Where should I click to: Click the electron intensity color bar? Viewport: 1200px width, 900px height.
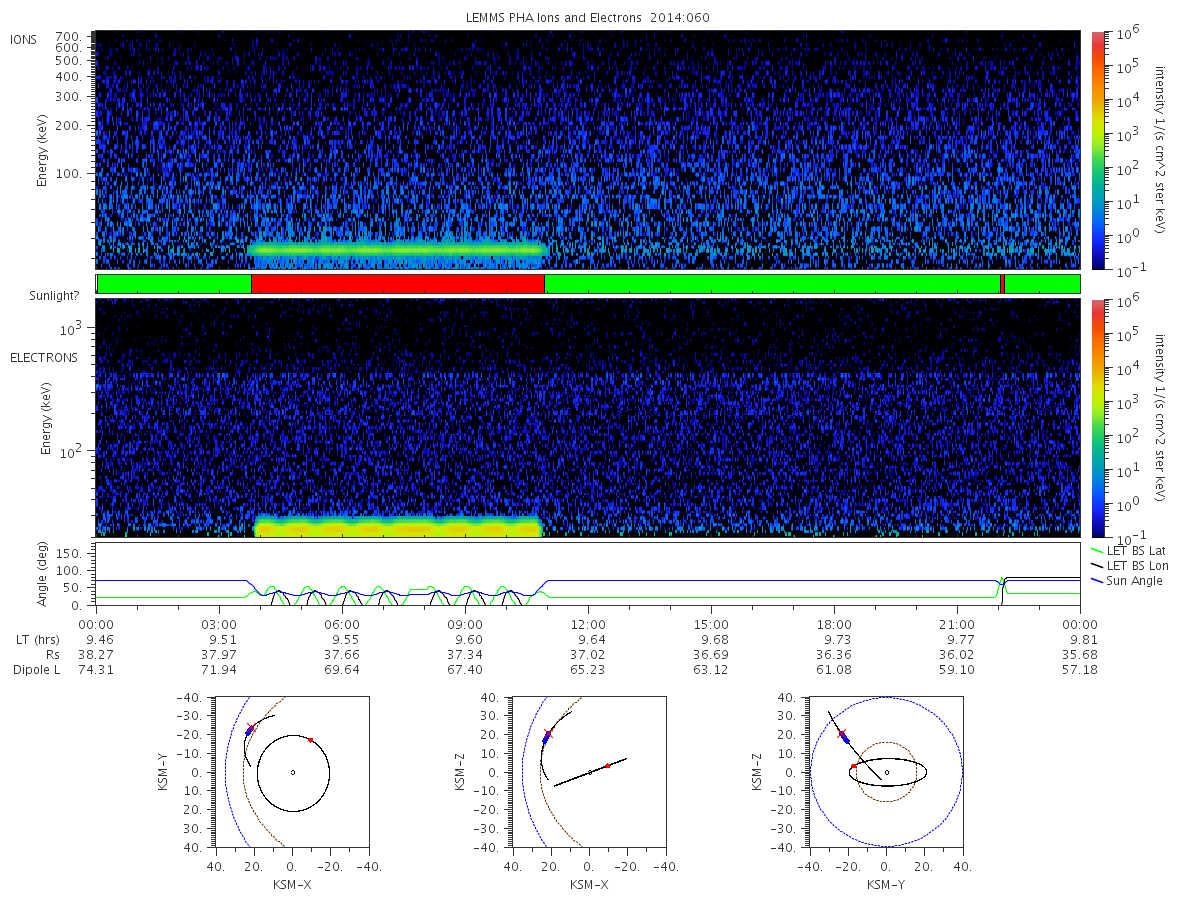(1097, 418)
